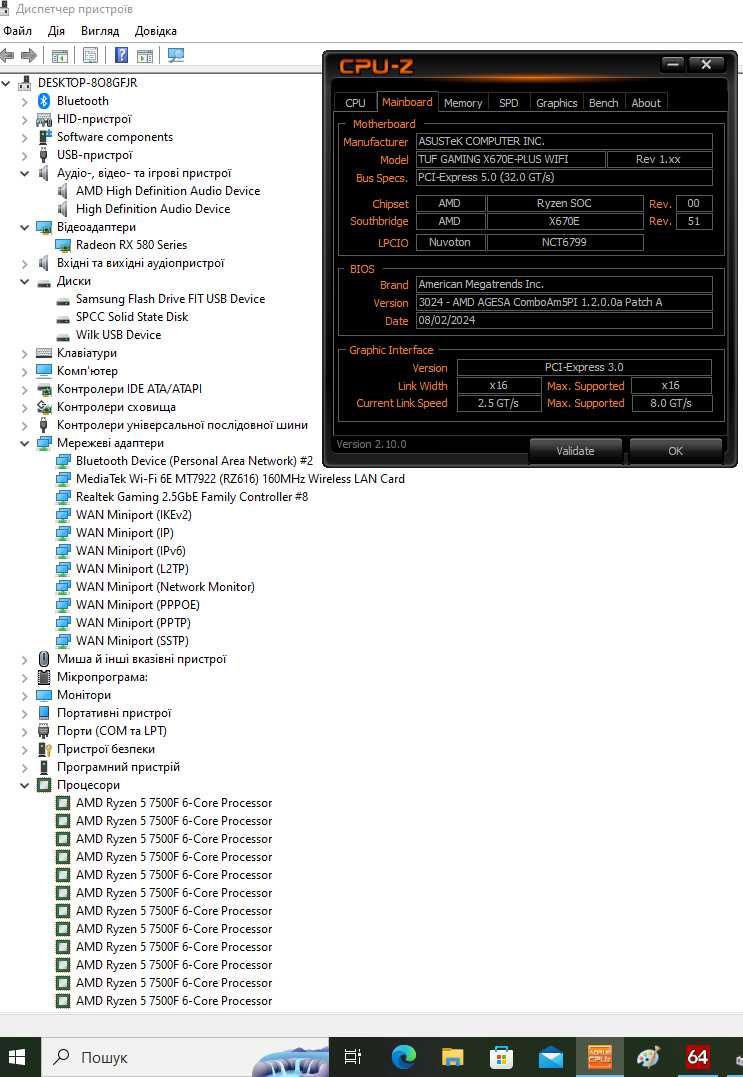Screen dimensions: 743x1077
Task: Click the Validate button in CPU-Z
Action: [x=575, y=451]
